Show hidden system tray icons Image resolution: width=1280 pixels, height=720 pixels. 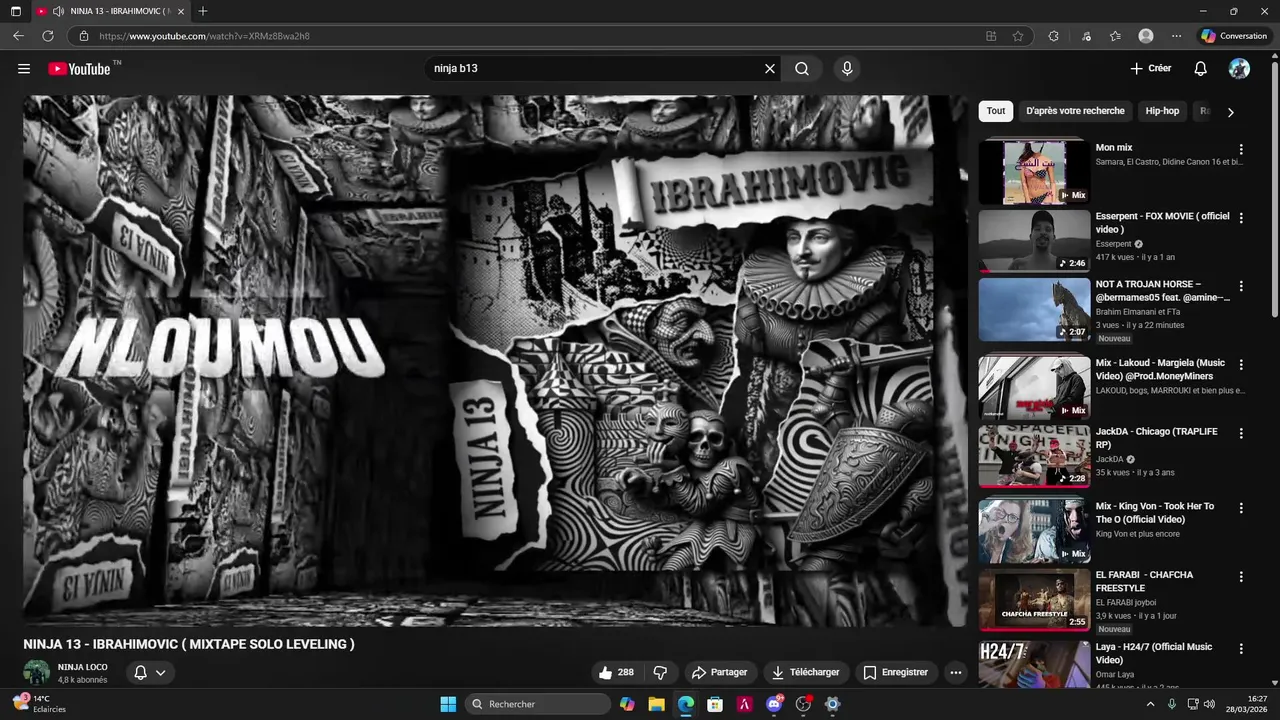coord(1150,704)
